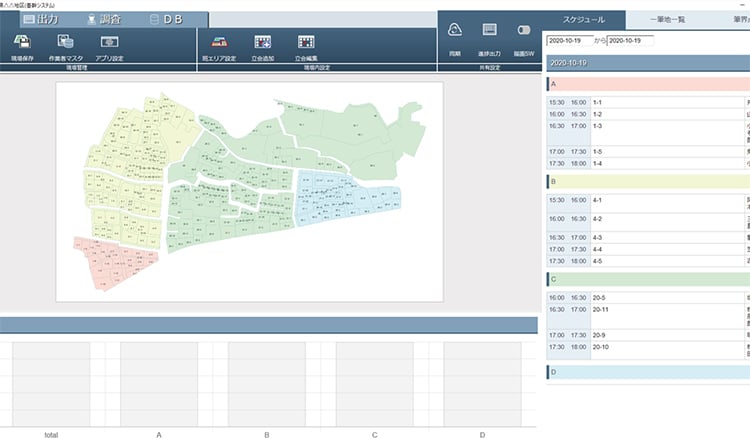Open アプリ設定 app settings
The width and height of the screenshot is (750, 439).
point(110,42)
